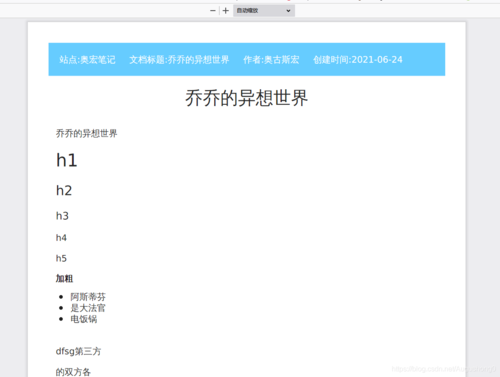Click the small paragraph 乔乔的异想世界 below title
500x377 pixels.
click(x=86, y=133)
